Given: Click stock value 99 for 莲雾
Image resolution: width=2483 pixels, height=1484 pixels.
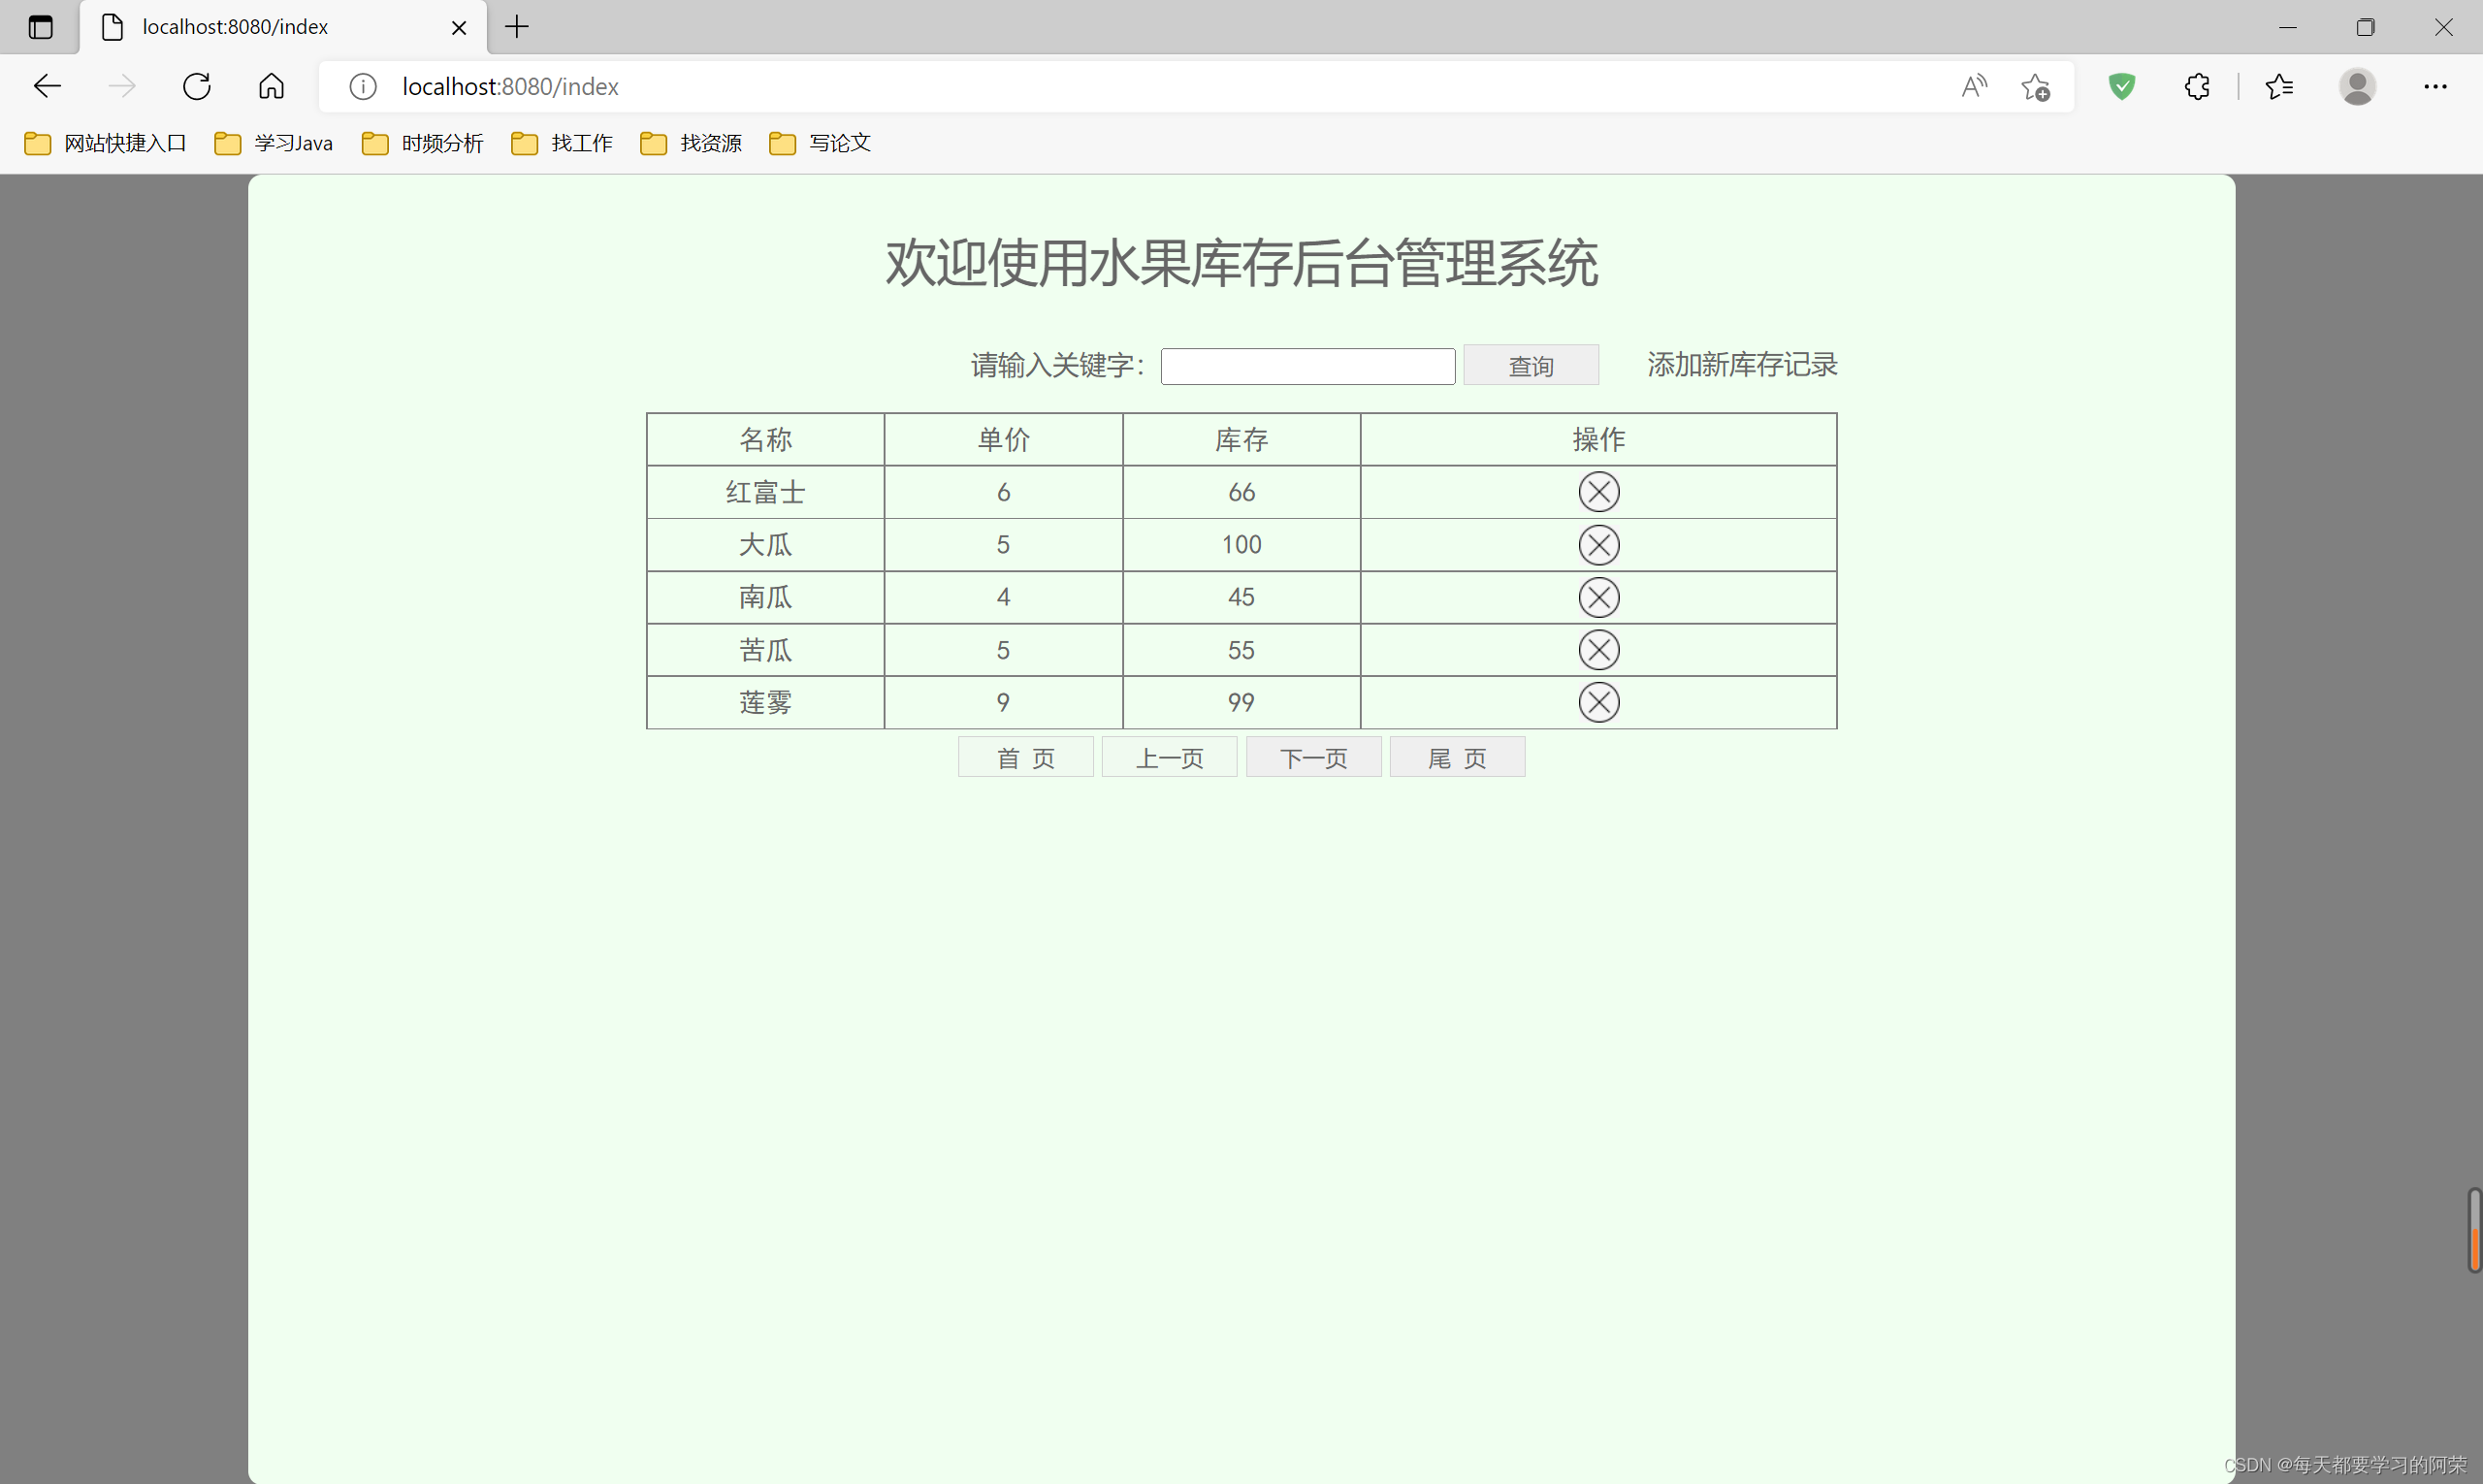Looking at the screenshot, I should tap(1241, 702).
